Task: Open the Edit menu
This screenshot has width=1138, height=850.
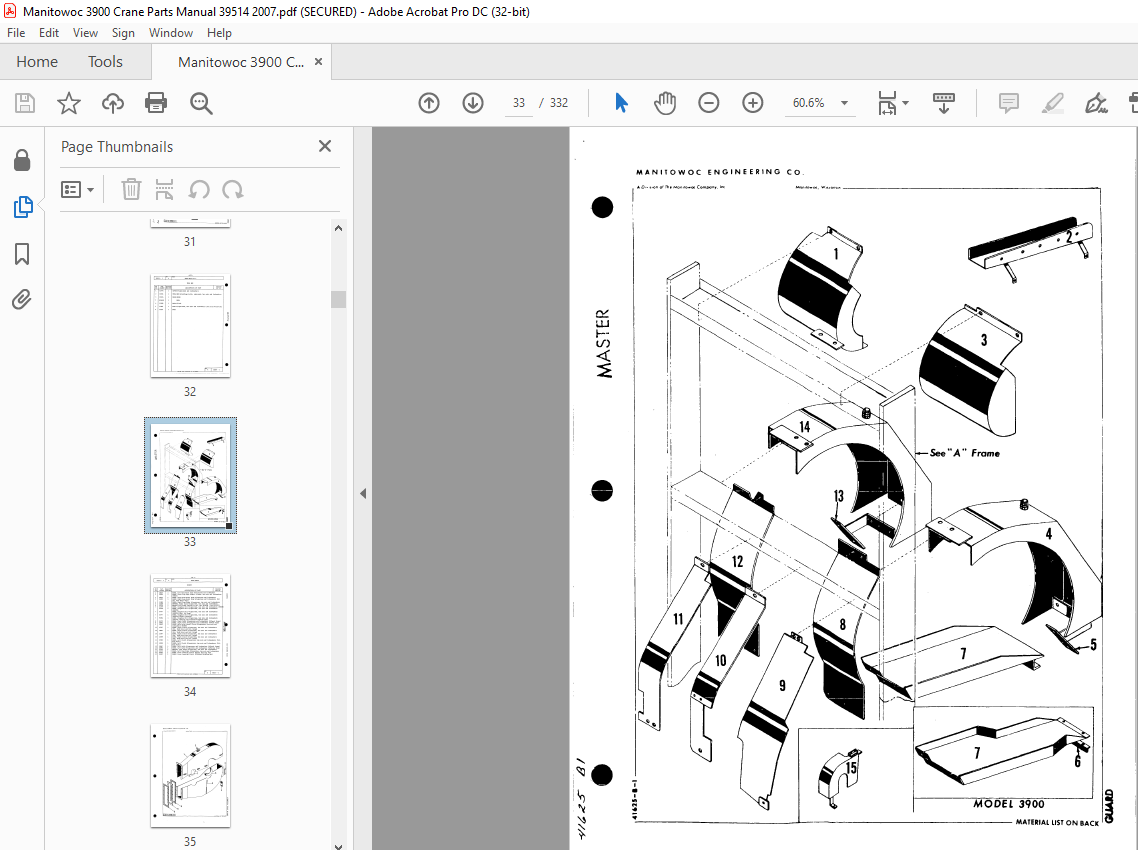Action: point(49,33)
